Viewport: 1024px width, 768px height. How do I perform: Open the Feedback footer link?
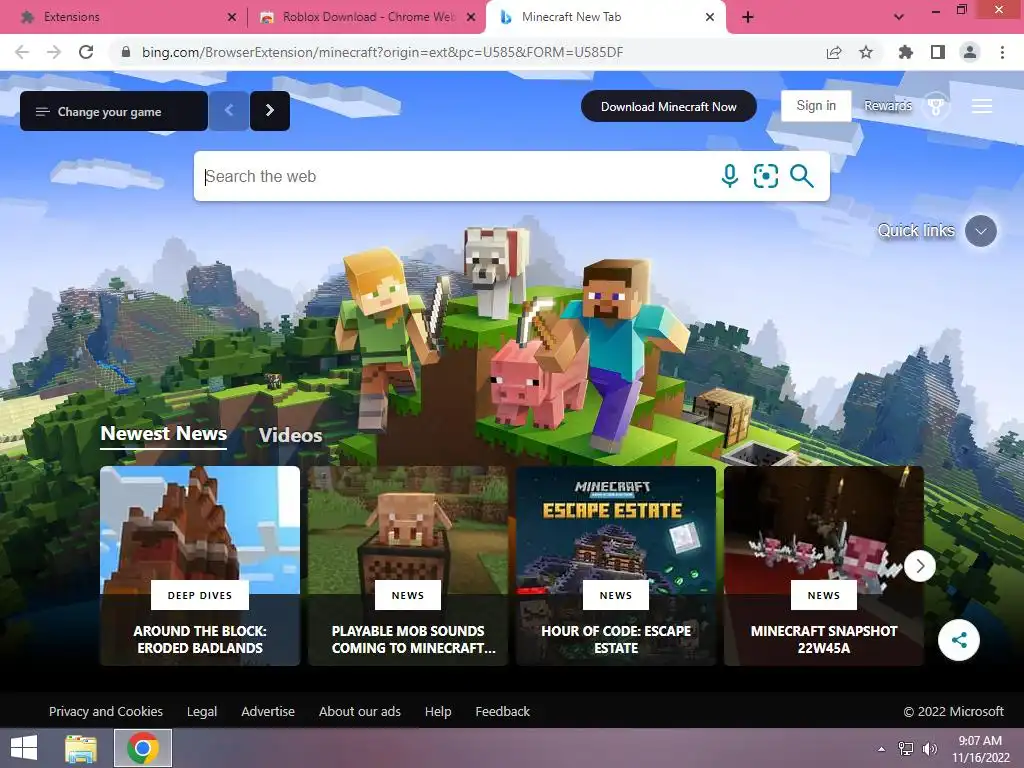tap(503, 711)
